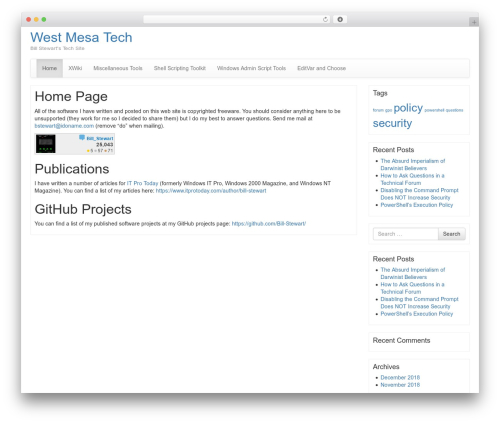Open the December 2018 archive
The height and width of the screenshot is (423, 500).
click(x=400, y=377)
